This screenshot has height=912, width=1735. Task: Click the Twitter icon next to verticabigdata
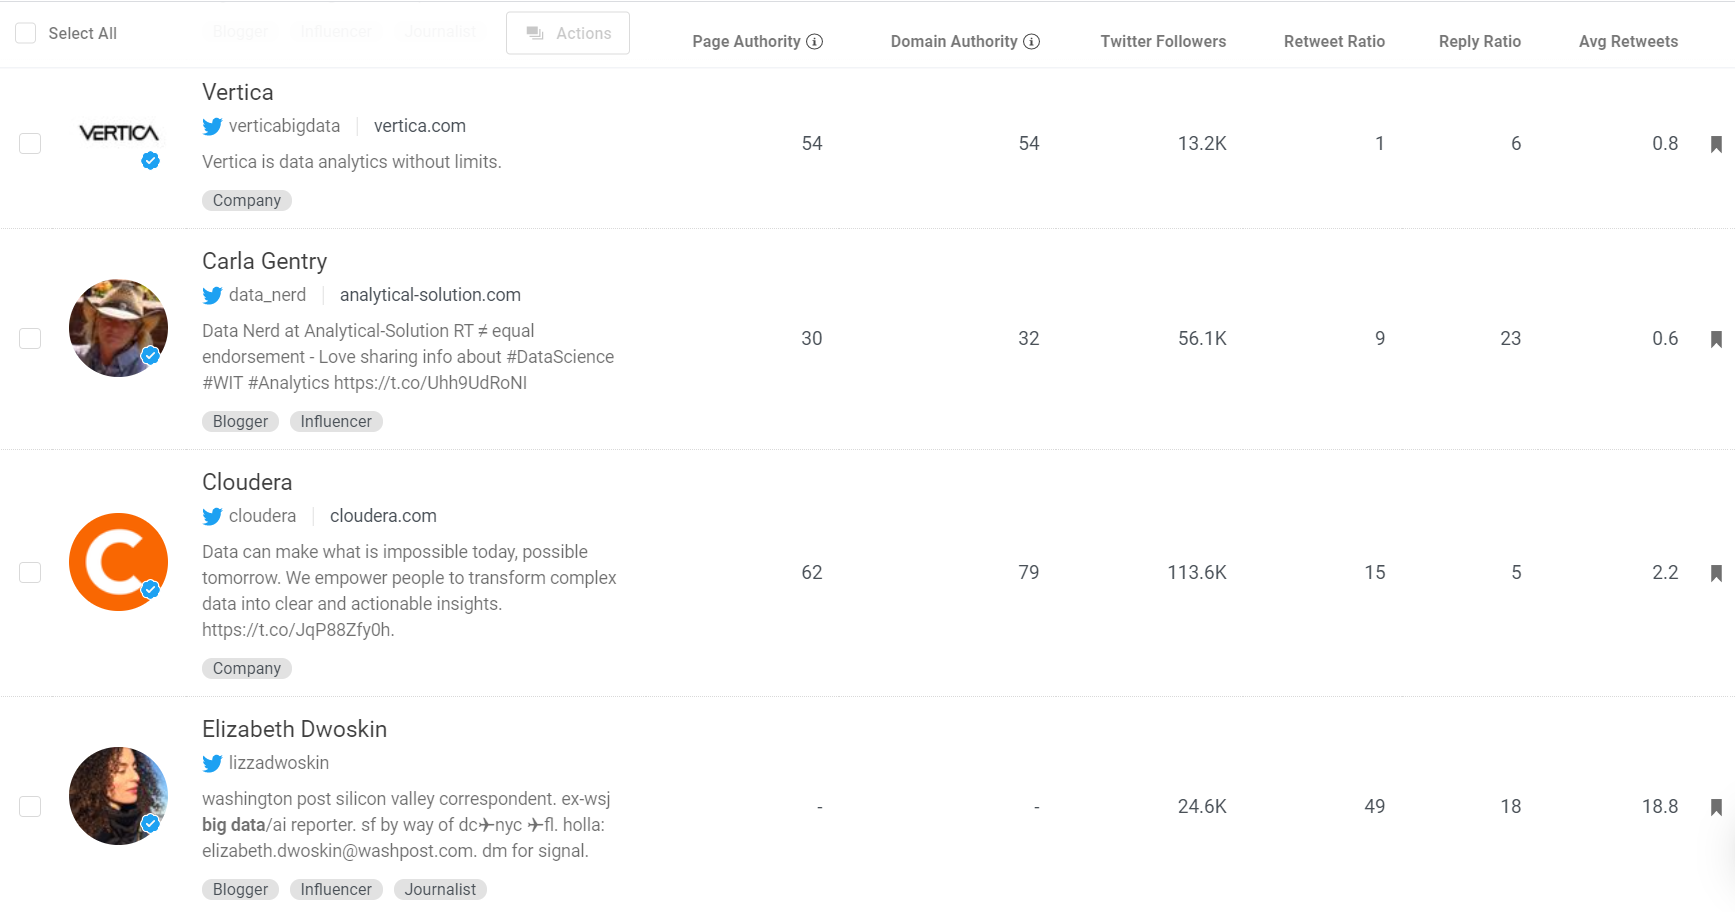point(212,126)
